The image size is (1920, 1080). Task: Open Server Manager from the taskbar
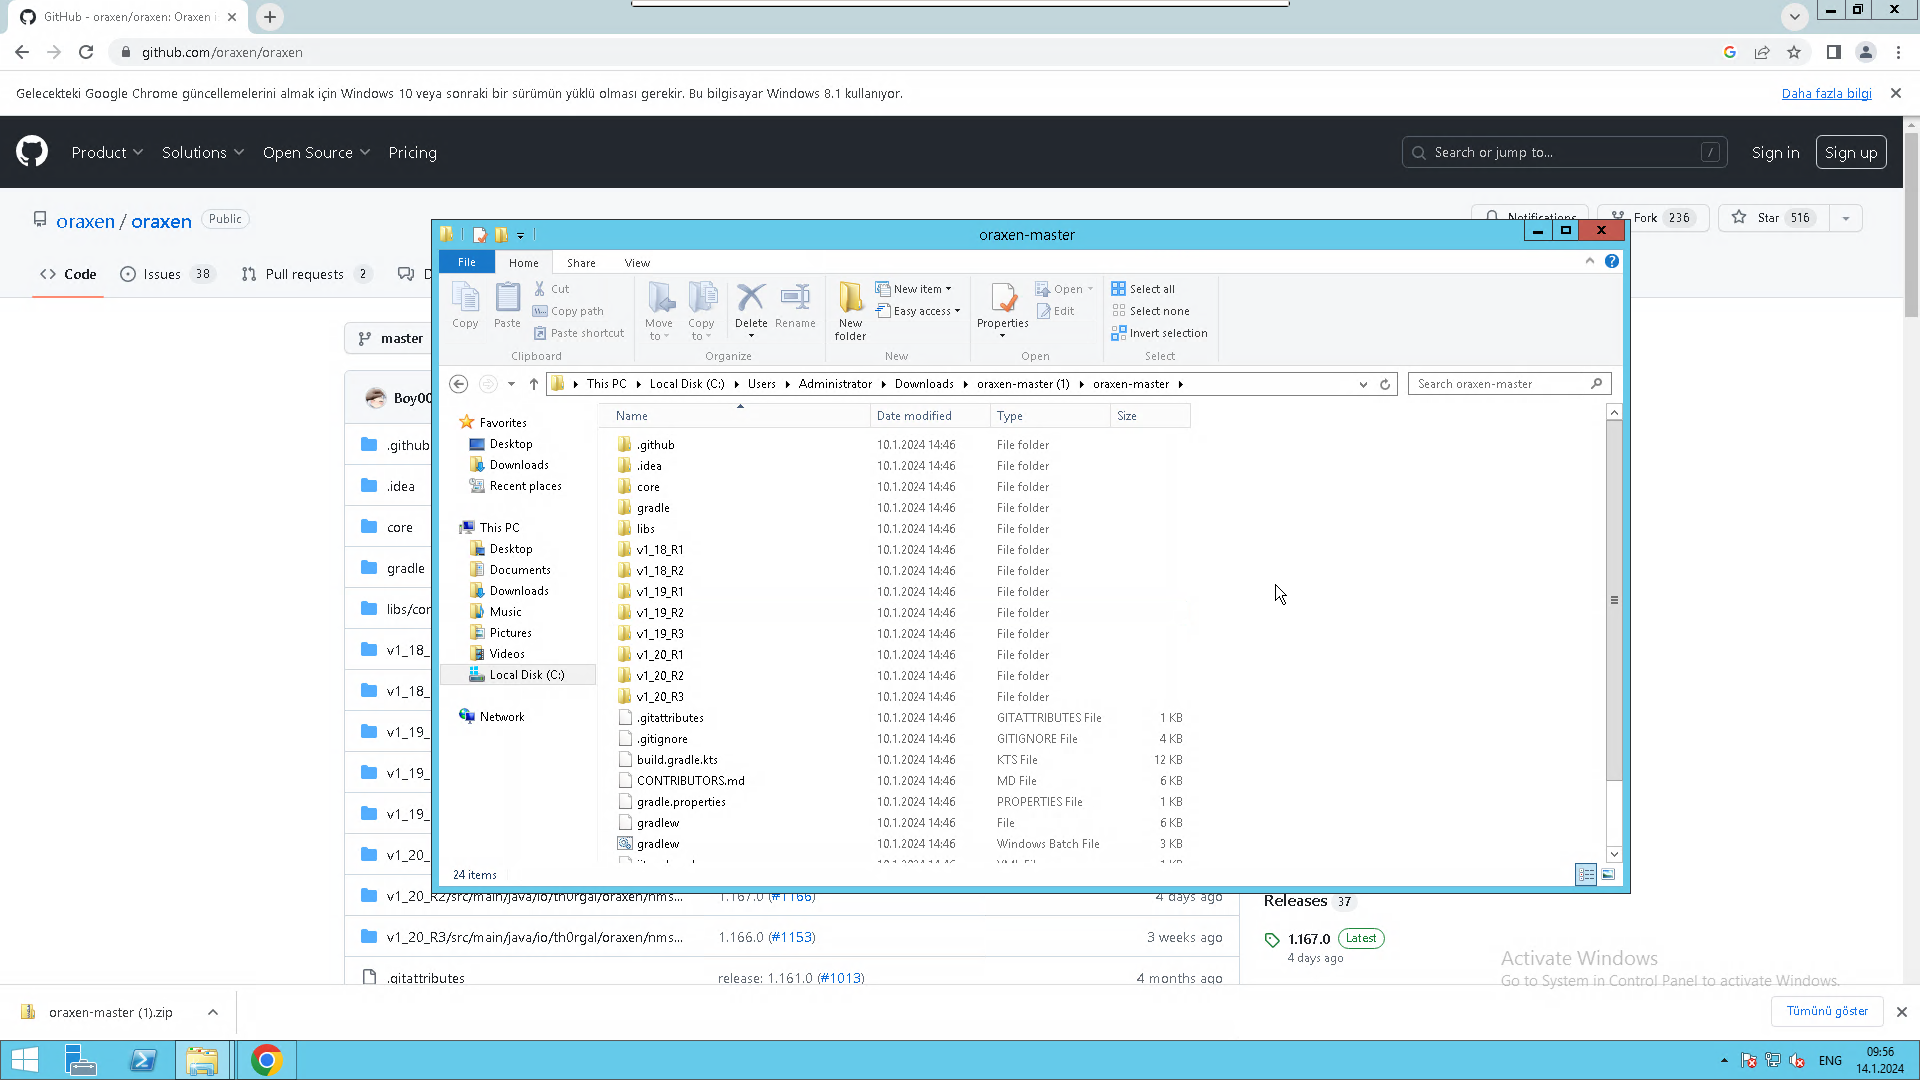pyautogui.click(x=81, y=1060)
